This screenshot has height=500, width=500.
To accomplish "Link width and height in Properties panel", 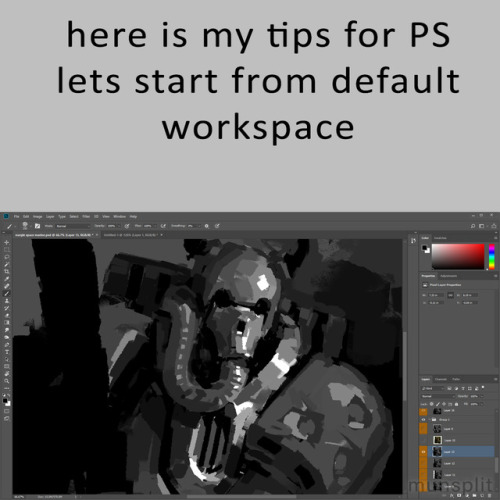I will pos(450,295).
